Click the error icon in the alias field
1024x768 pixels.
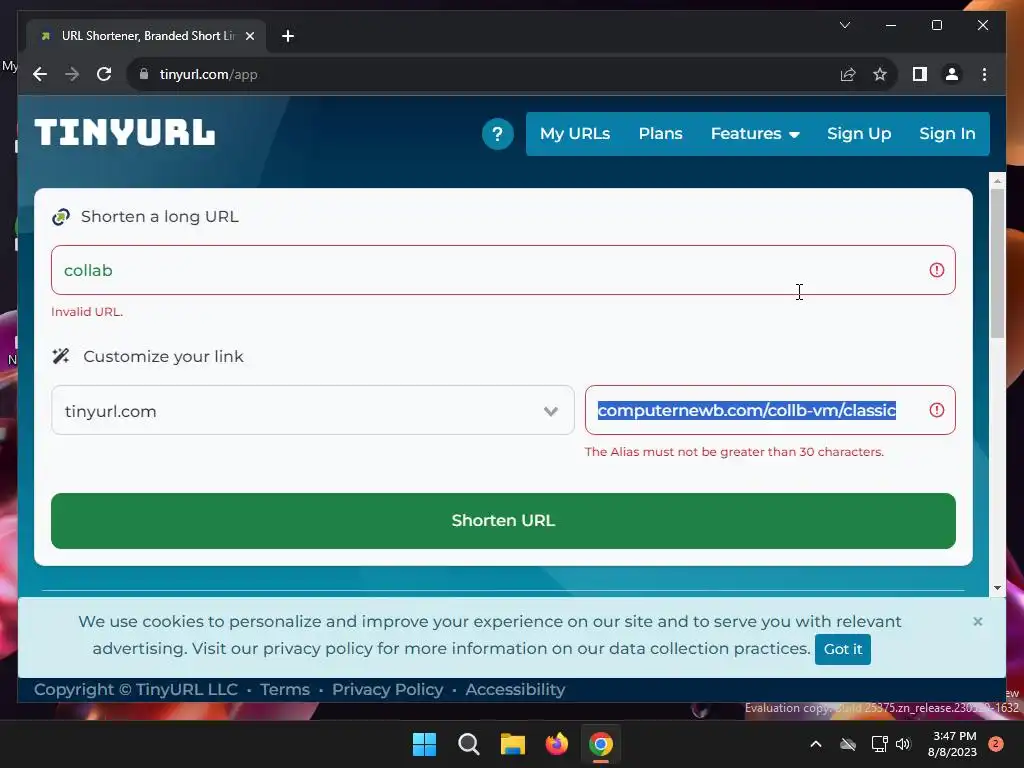[x=936, y=409]
